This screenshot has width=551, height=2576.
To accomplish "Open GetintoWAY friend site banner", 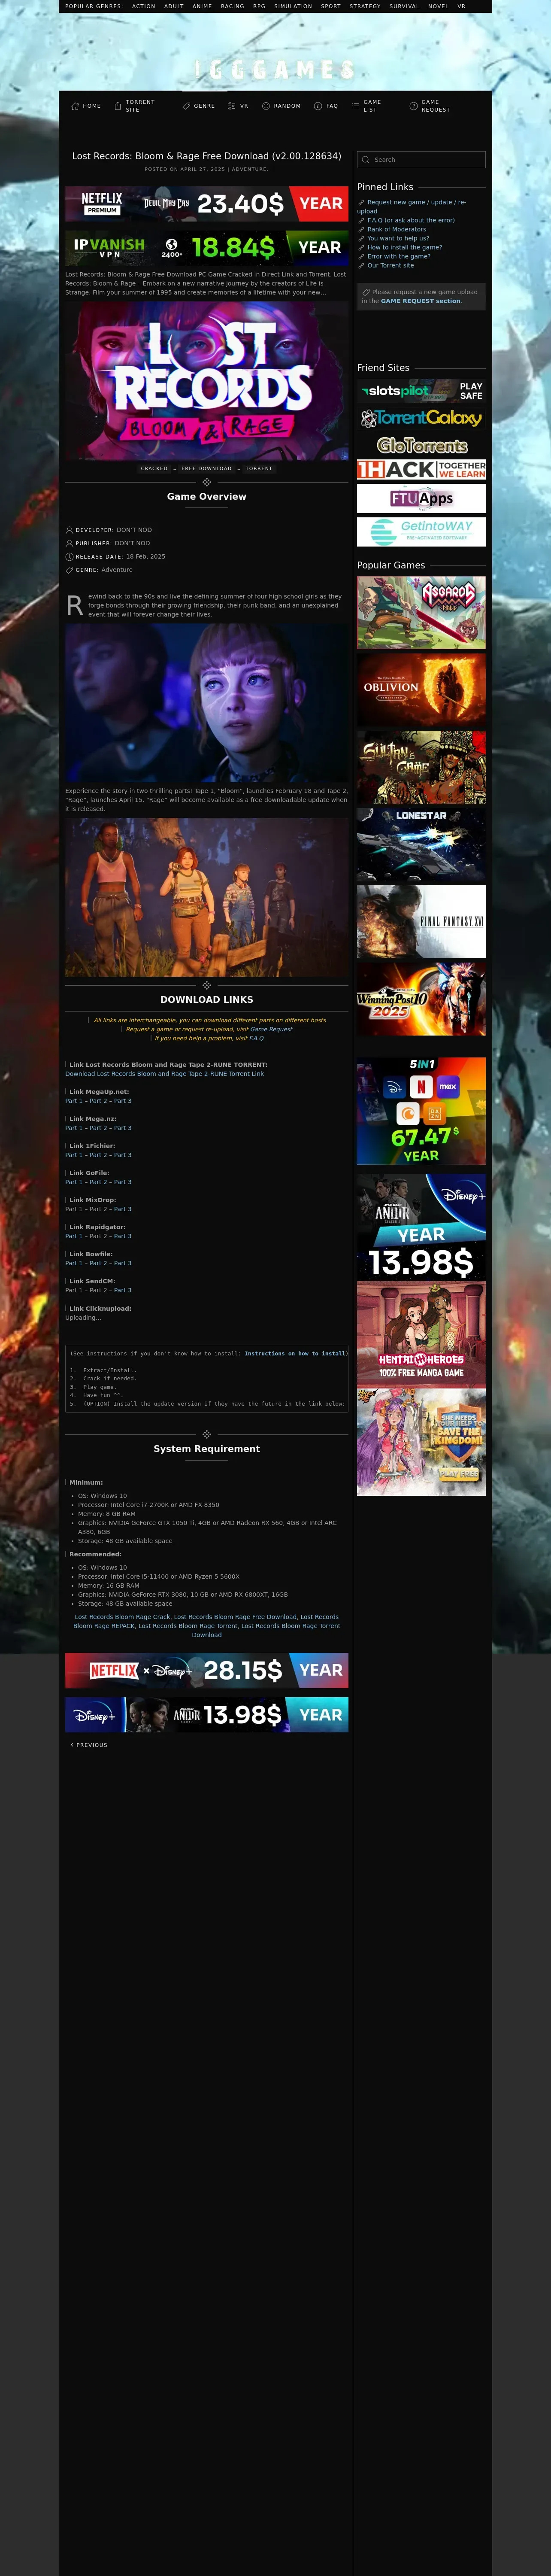I will [x=421, y=531].
